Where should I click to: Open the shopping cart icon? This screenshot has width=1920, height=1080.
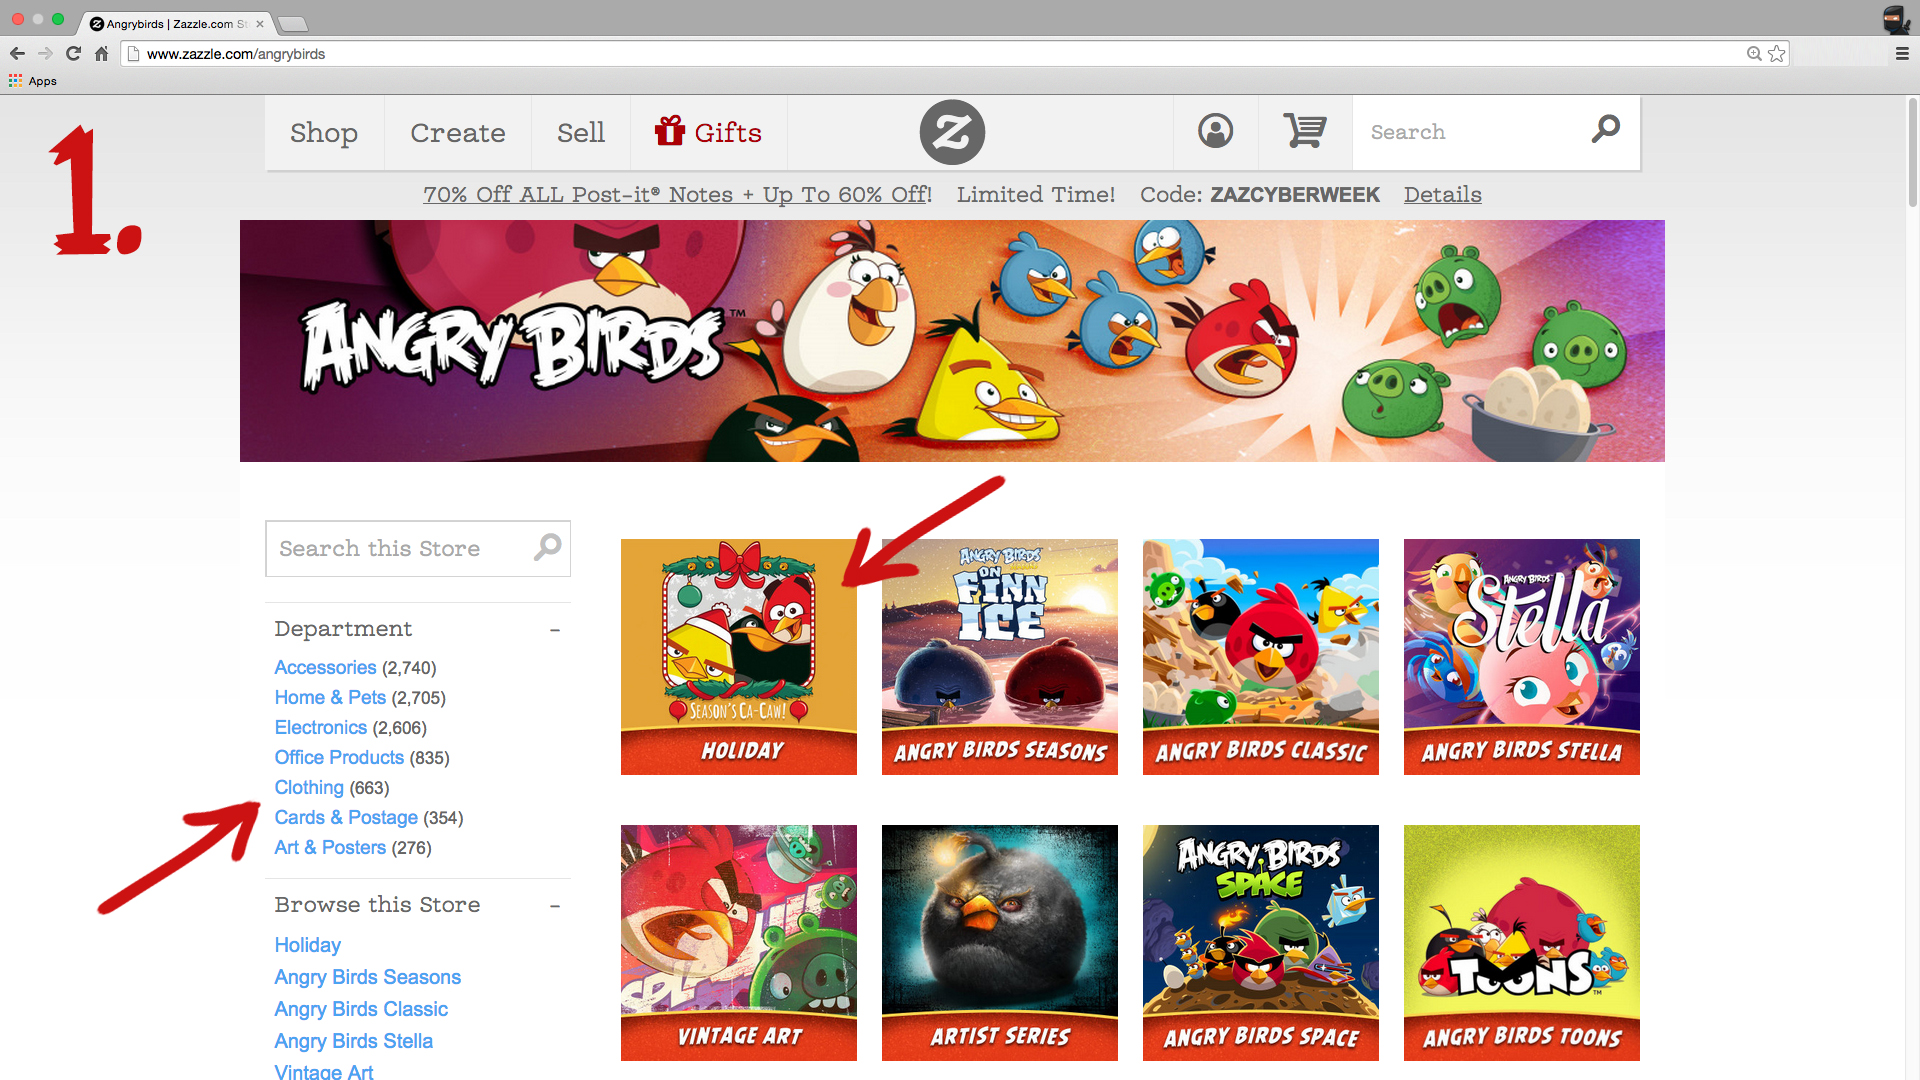[1304, 131]
